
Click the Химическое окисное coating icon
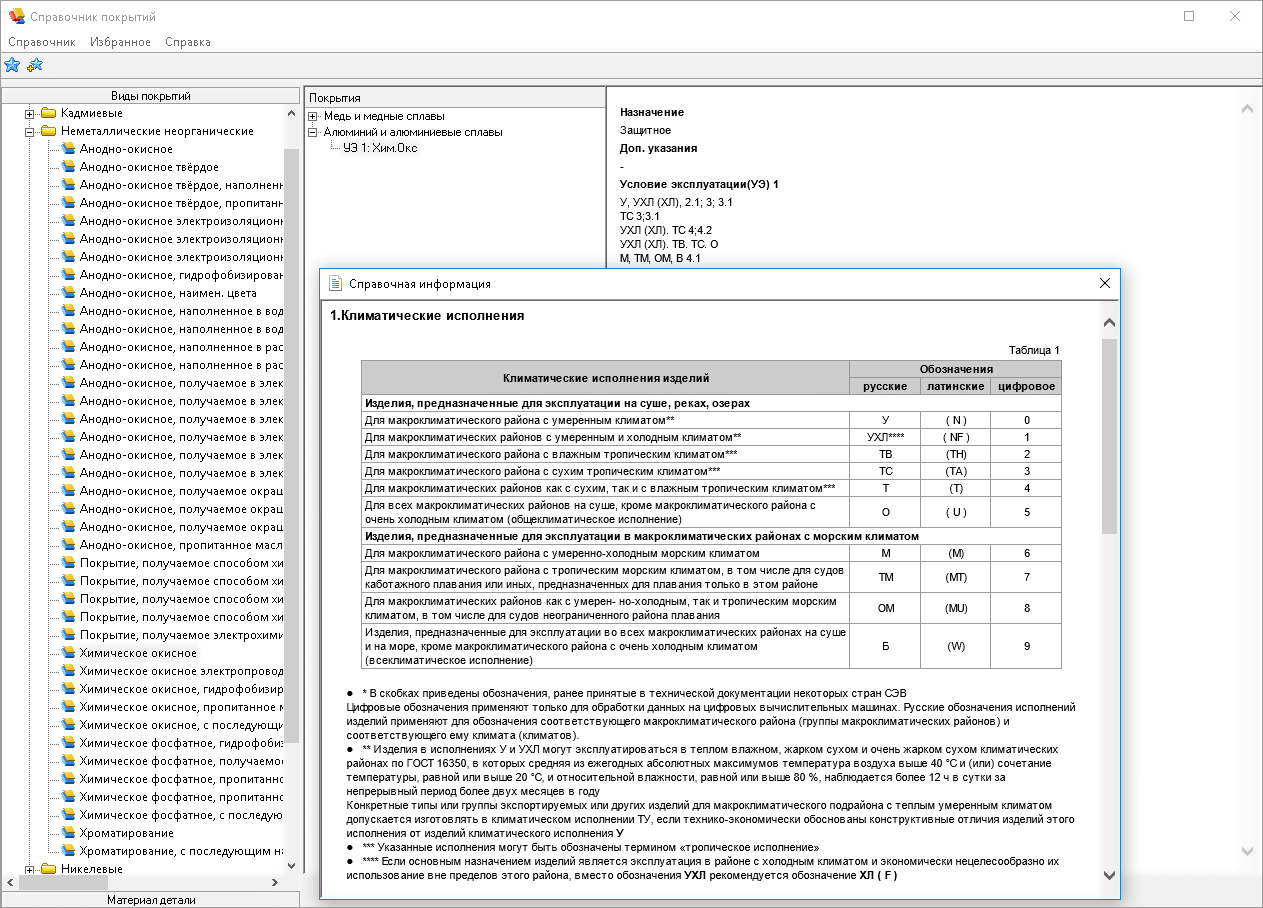click(68, 653)
